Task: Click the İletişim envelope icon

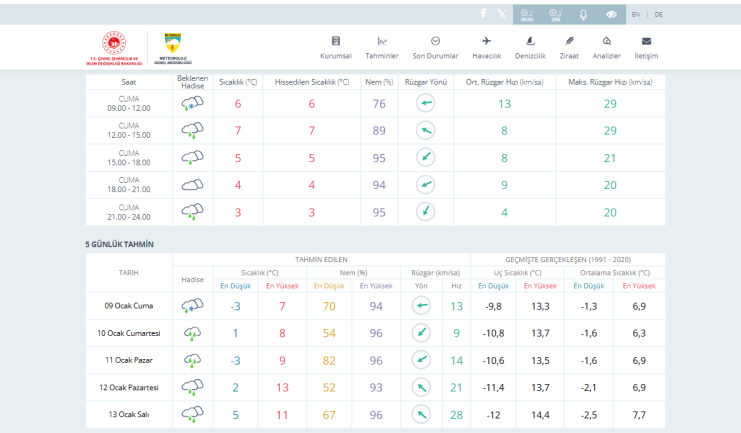Action: pyautogui.click(x=646, y=47)
